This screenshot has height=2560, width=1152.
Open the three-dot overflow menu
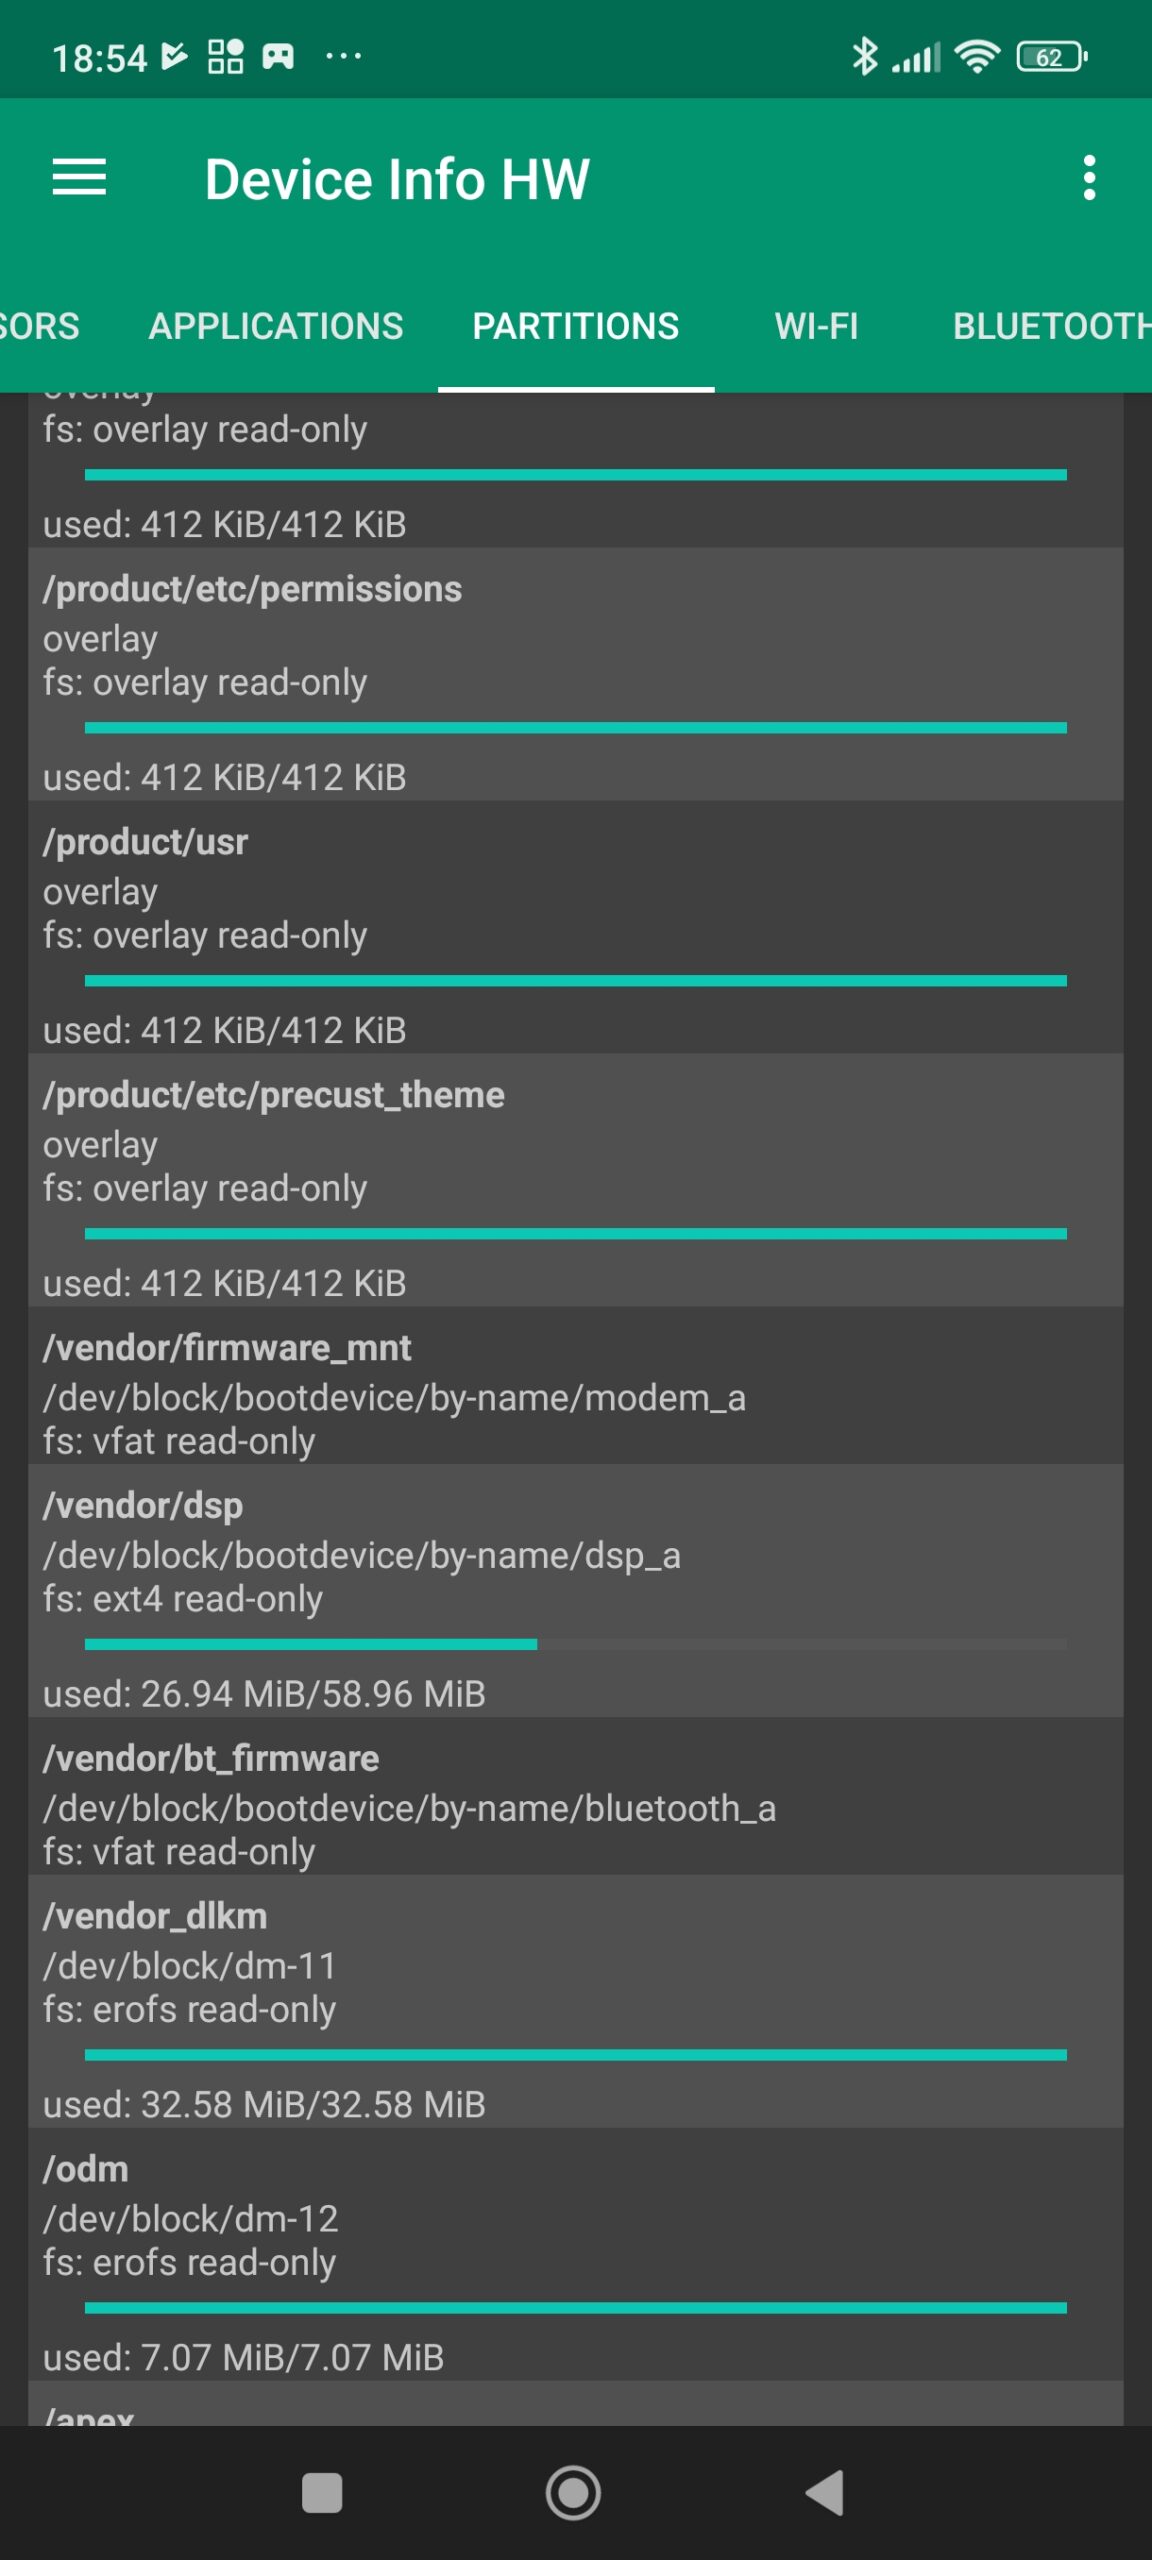click(1089, 178)
